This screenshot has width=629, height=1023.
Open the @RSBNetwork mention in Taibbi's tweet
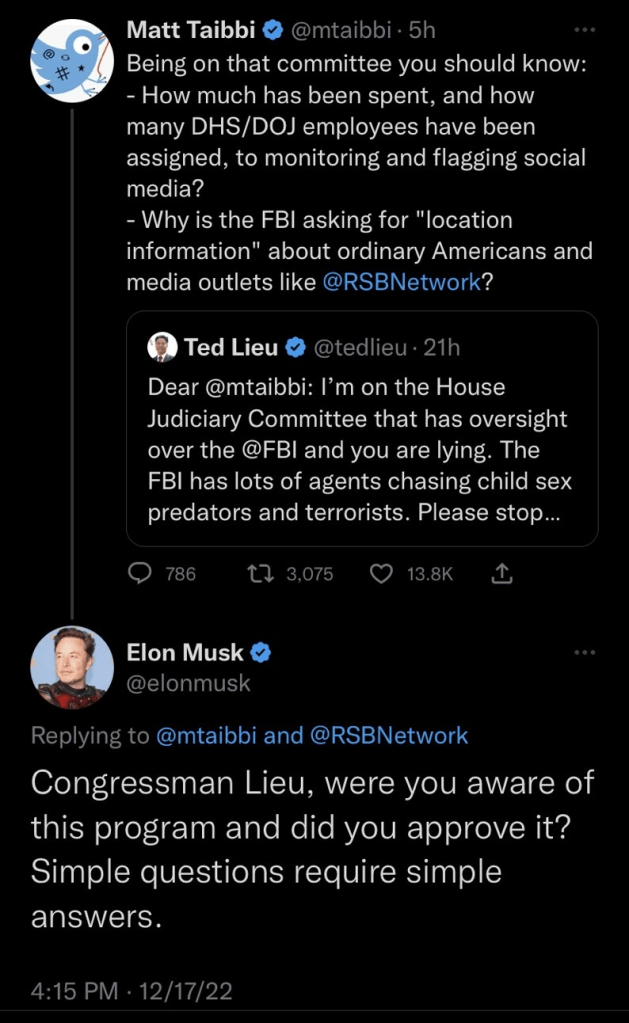(402, 282)
